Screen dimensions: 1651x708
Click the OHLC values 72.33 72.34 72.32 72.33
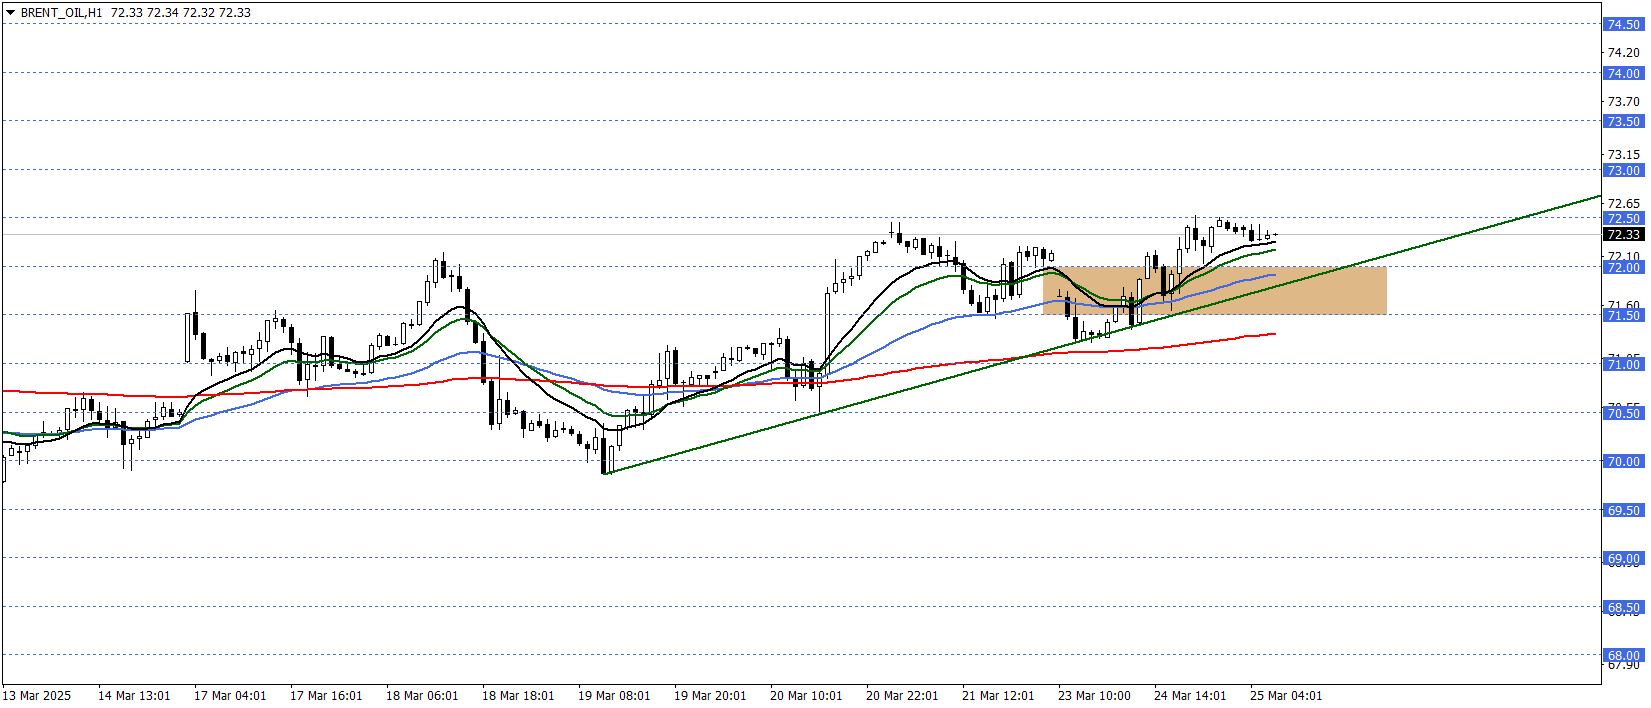181,13
